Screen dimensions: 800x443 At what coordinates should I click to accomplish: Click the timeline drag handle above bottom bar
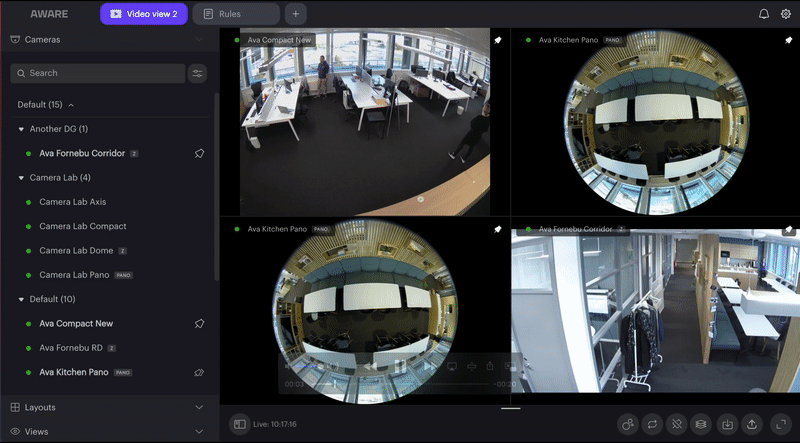click(x=510, y=408)
